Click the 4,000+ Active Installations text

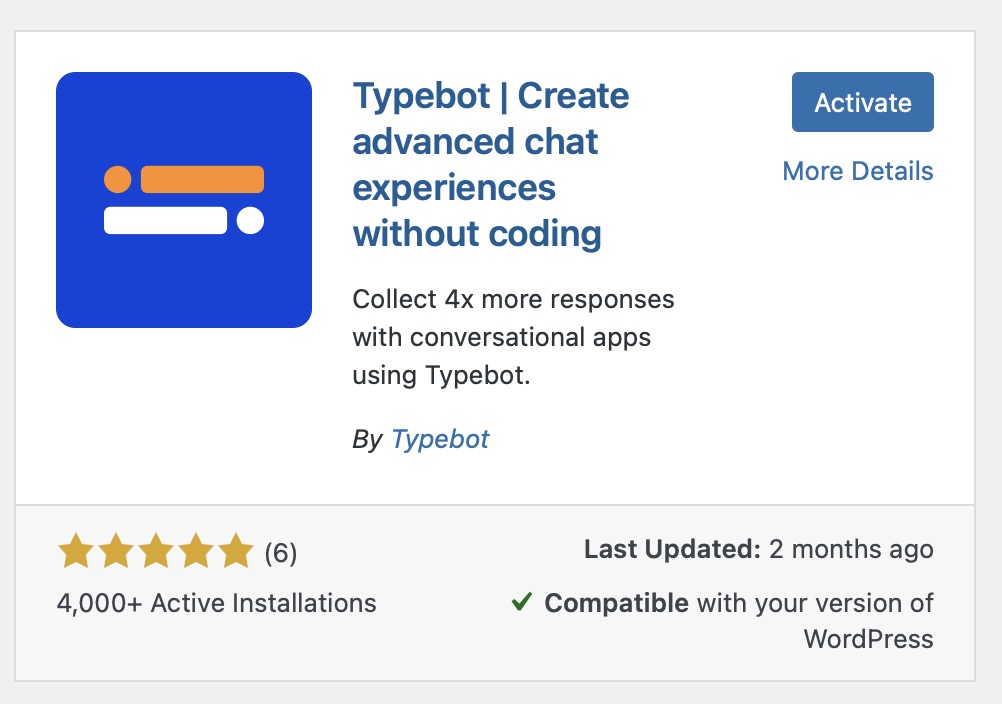point(216,602)
